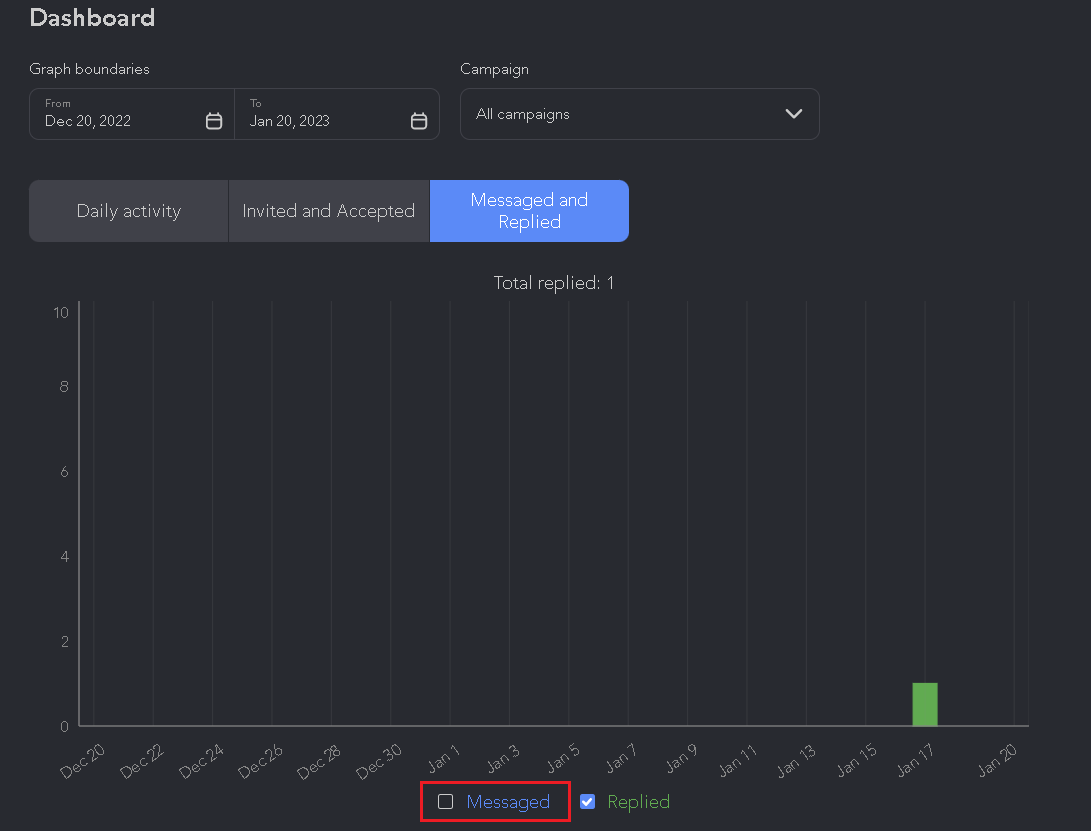The width and height of the screenshot is (1091, 831).
Task: Click the Dashboard heading
Action: click(x=92, y=17)
